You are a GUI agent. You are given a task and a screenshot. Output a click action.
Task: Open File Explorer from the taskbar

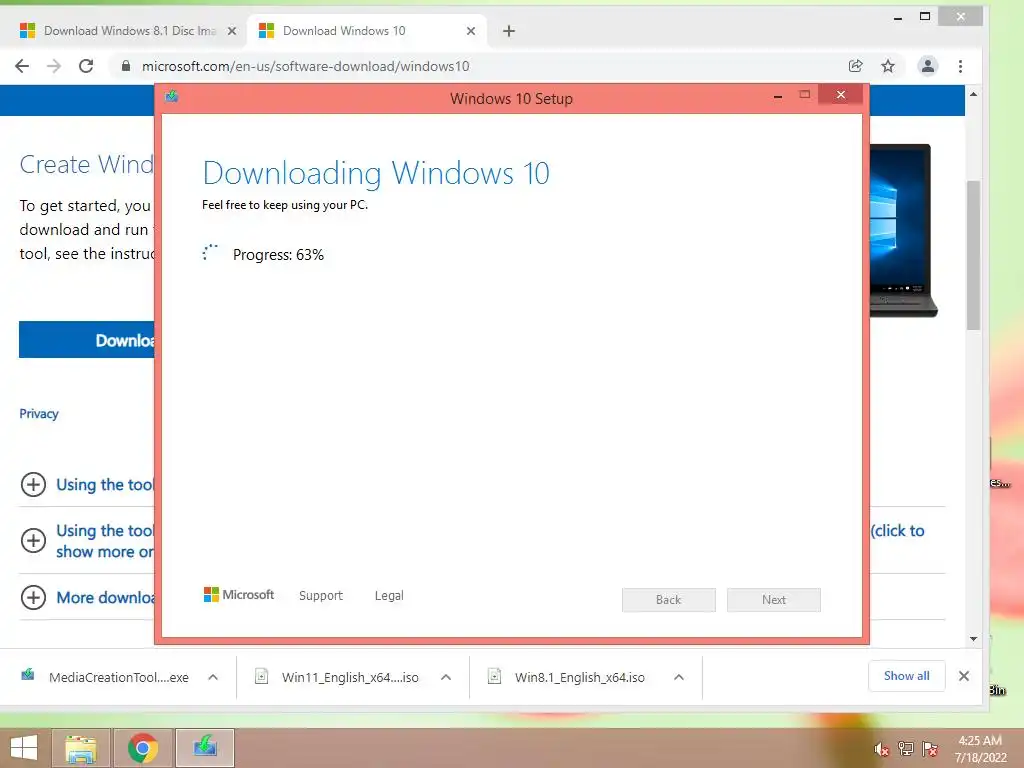(x=81, y=748)
